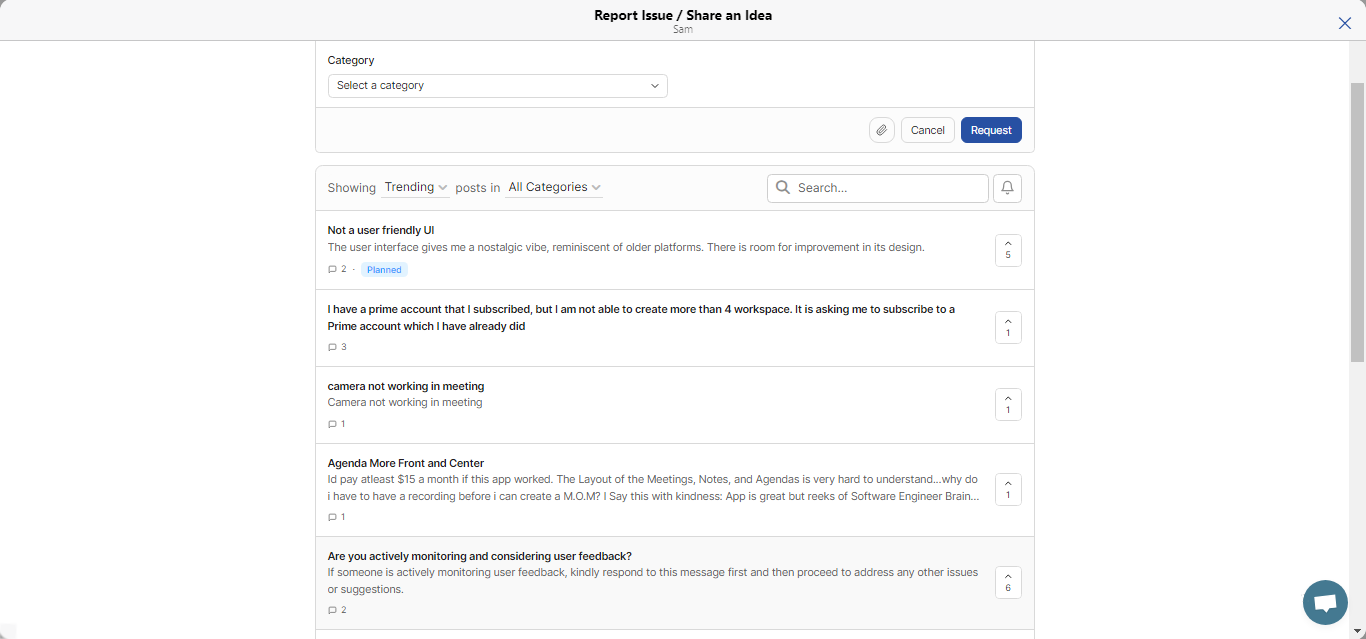Screen dimensions: 1366x639
Task: Open the chat bubble widget
Action: click(x=1325, y=602)
